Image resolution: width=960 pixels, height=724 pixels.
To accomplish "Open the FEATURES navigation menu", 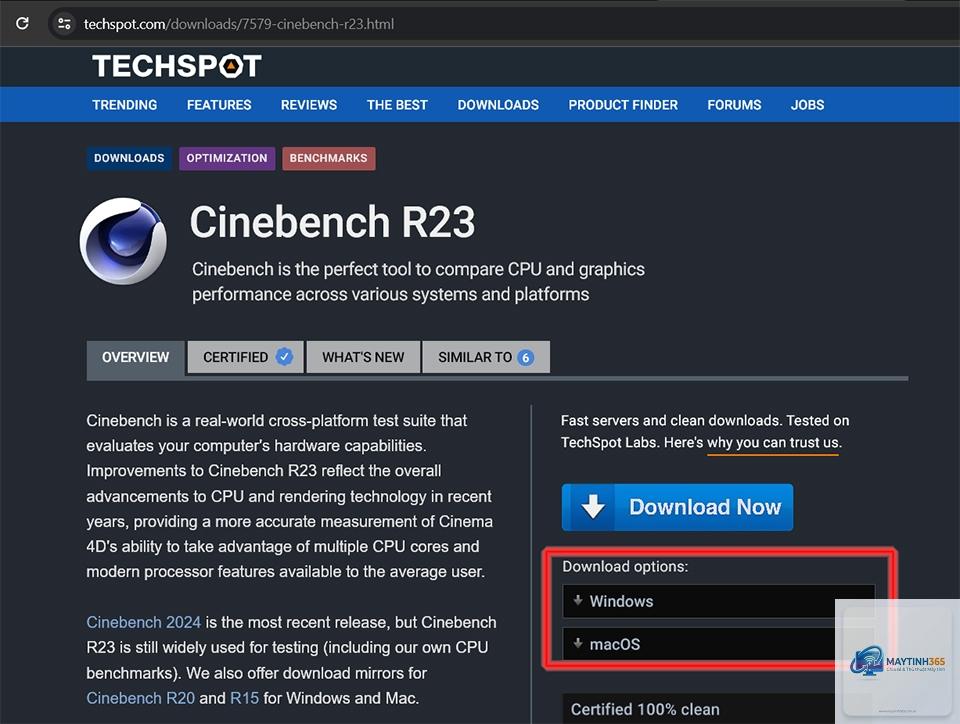I will point(219,105).
